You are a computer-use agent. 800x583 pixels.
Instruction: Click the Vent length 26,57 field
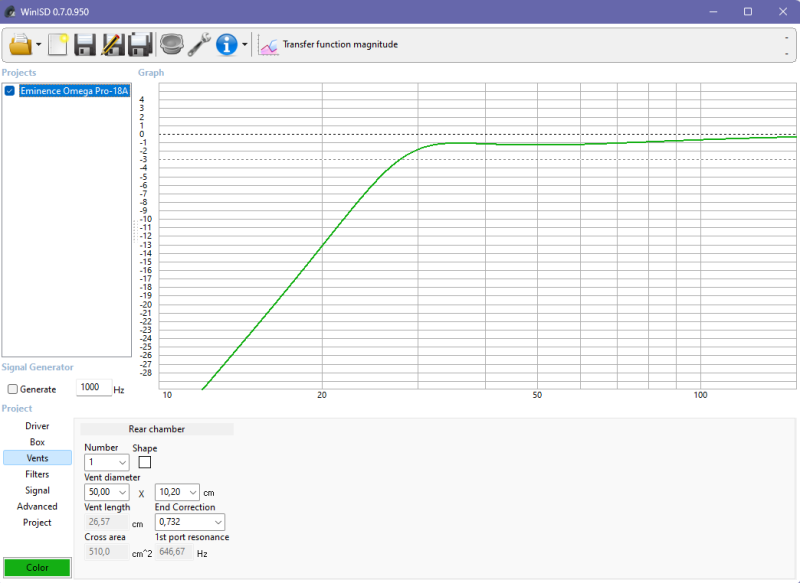click(x=107, y=522)
